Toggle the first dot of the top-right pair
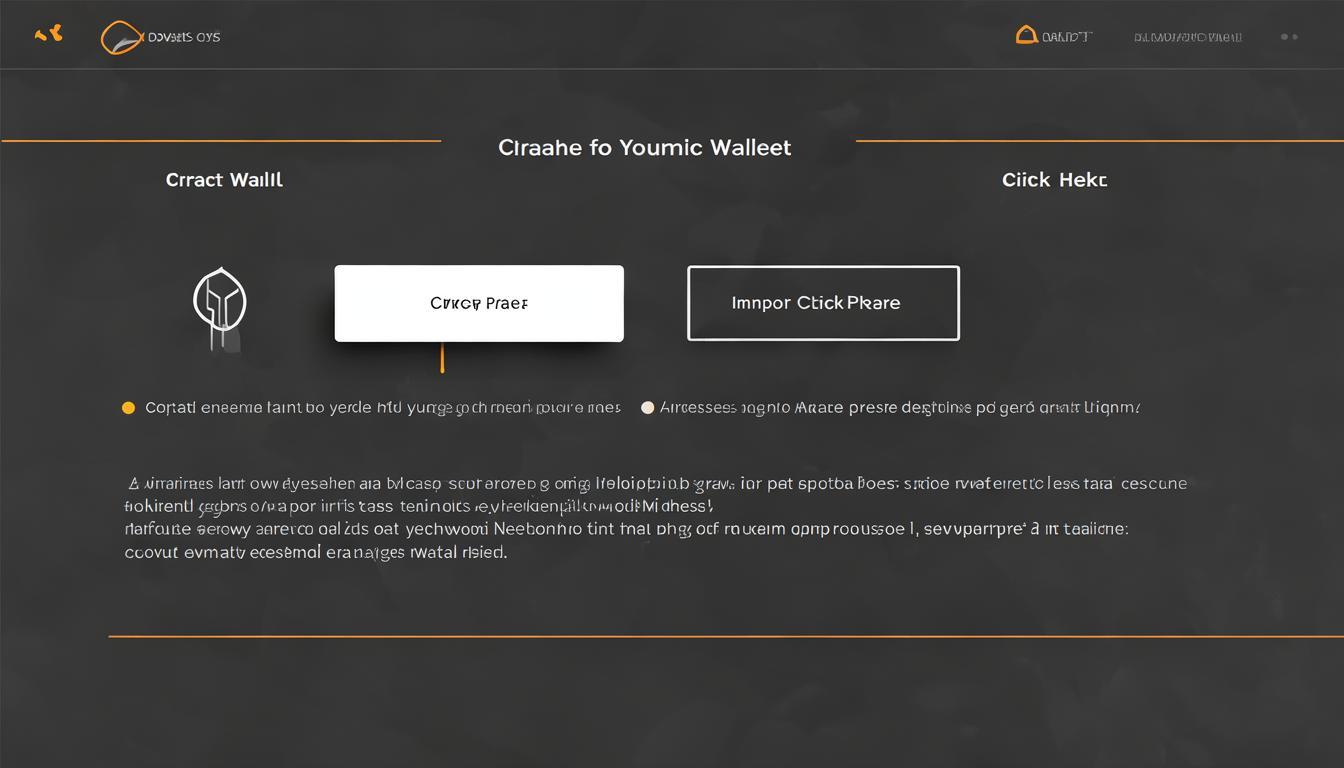The image size is (1344, 768). [1283, 36]
